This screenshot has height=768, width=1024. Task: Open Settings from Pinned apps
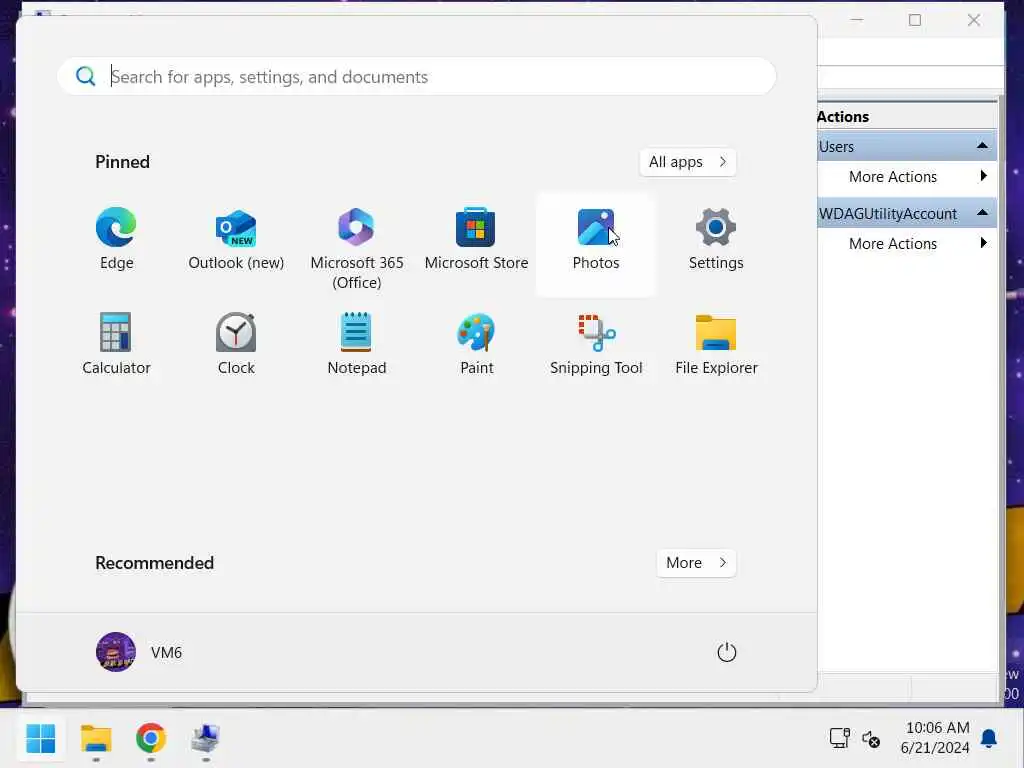pyautogui.click(x=716, y=240)
